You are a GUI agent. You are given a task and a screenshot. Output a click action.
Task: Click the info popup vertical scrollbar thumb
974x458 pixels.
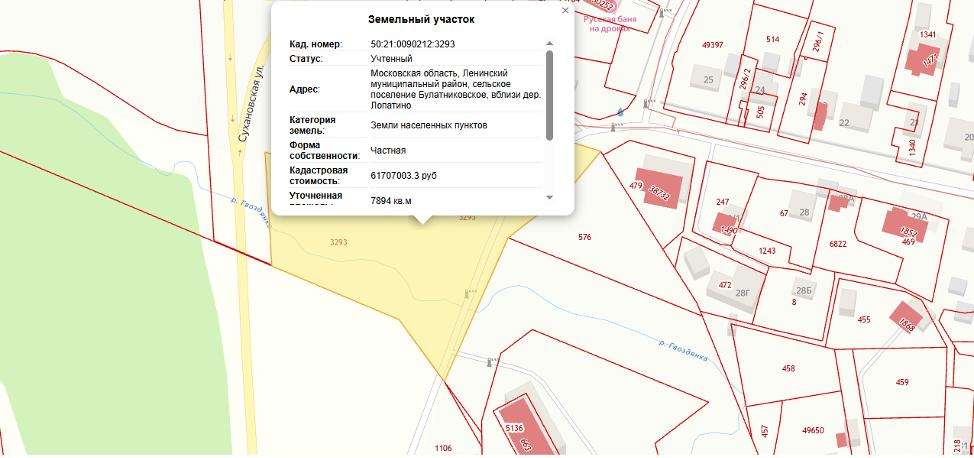click(549, 95)
